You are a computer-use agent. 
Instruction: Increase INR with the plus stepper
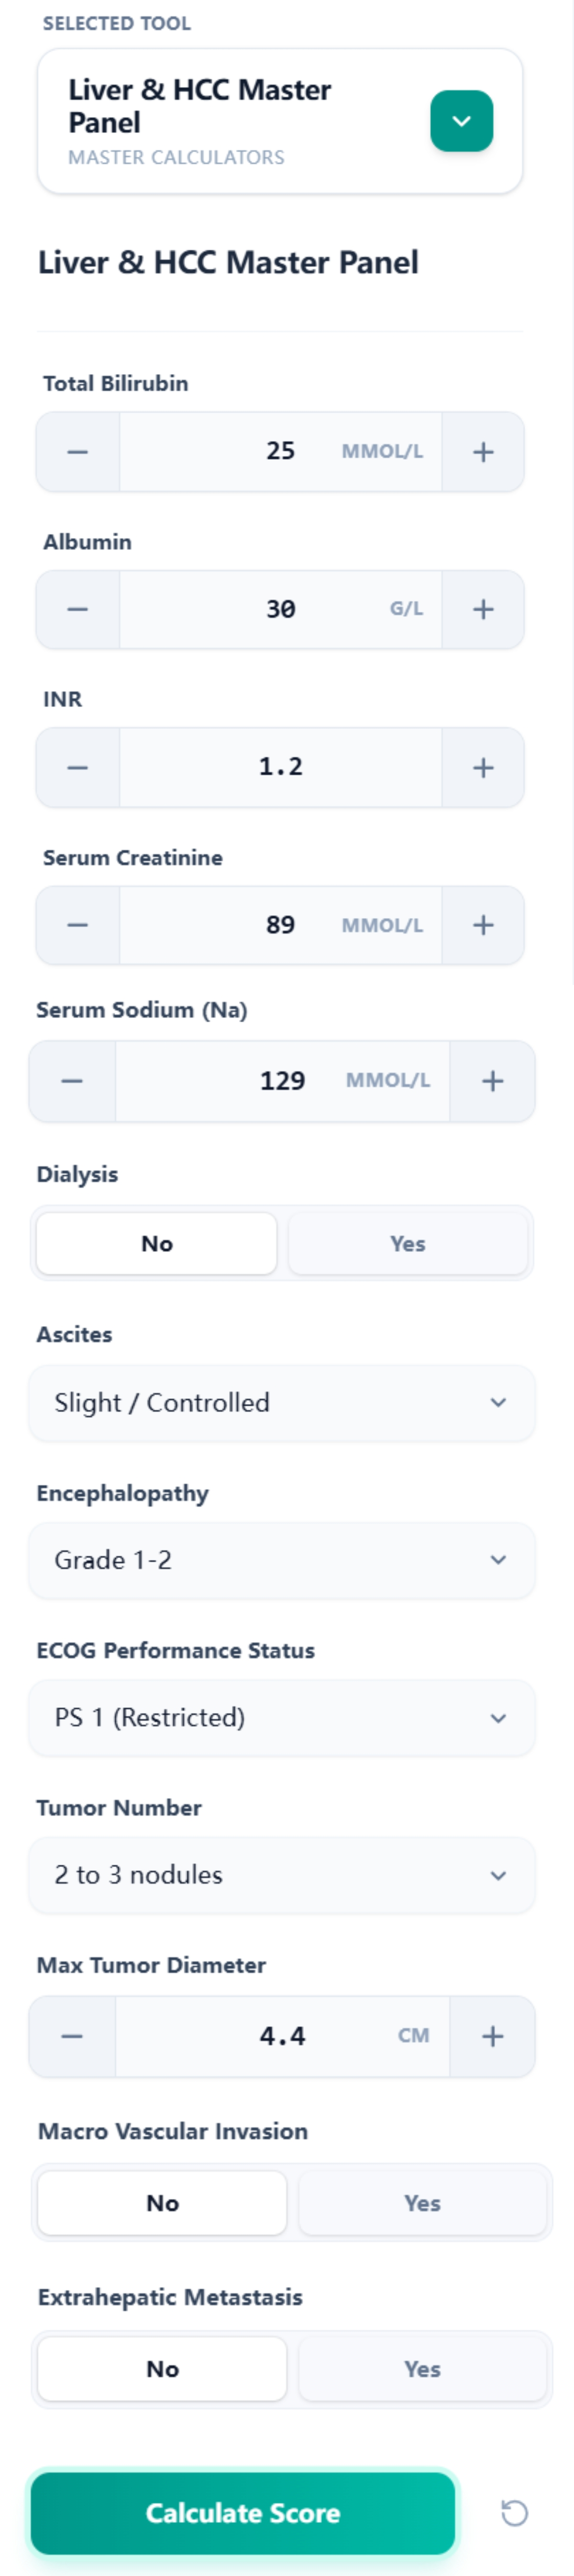(483, 767)
